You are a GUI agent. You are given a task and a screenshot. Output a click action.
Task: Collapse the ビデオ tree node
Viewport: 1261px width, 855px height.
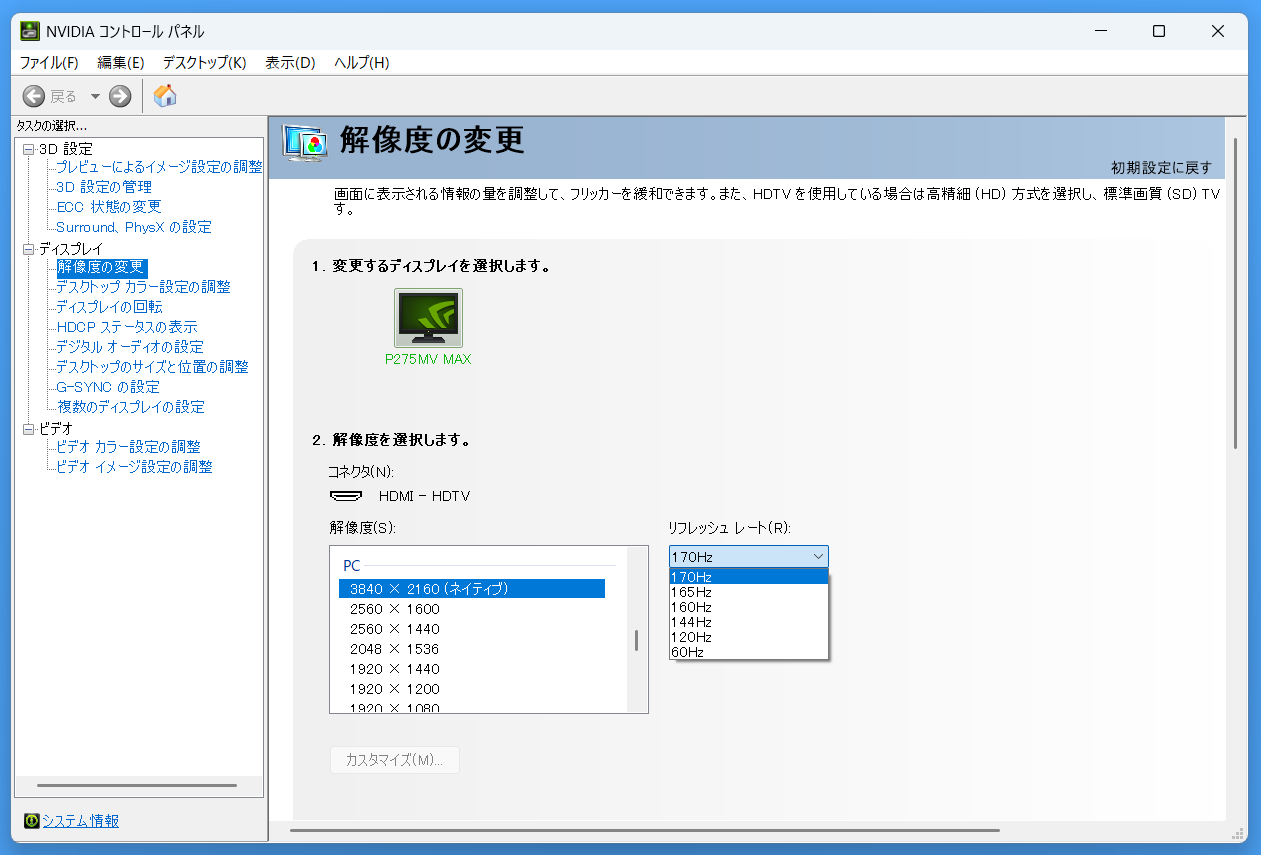pyautogui.click(x=28, y=429)
